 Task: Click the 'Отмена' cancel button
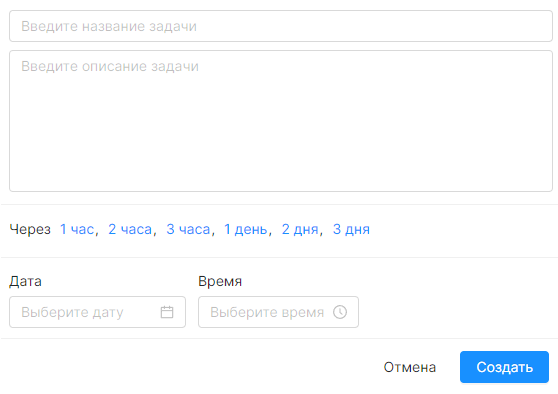pyautogui.click(x=410, y=367)
